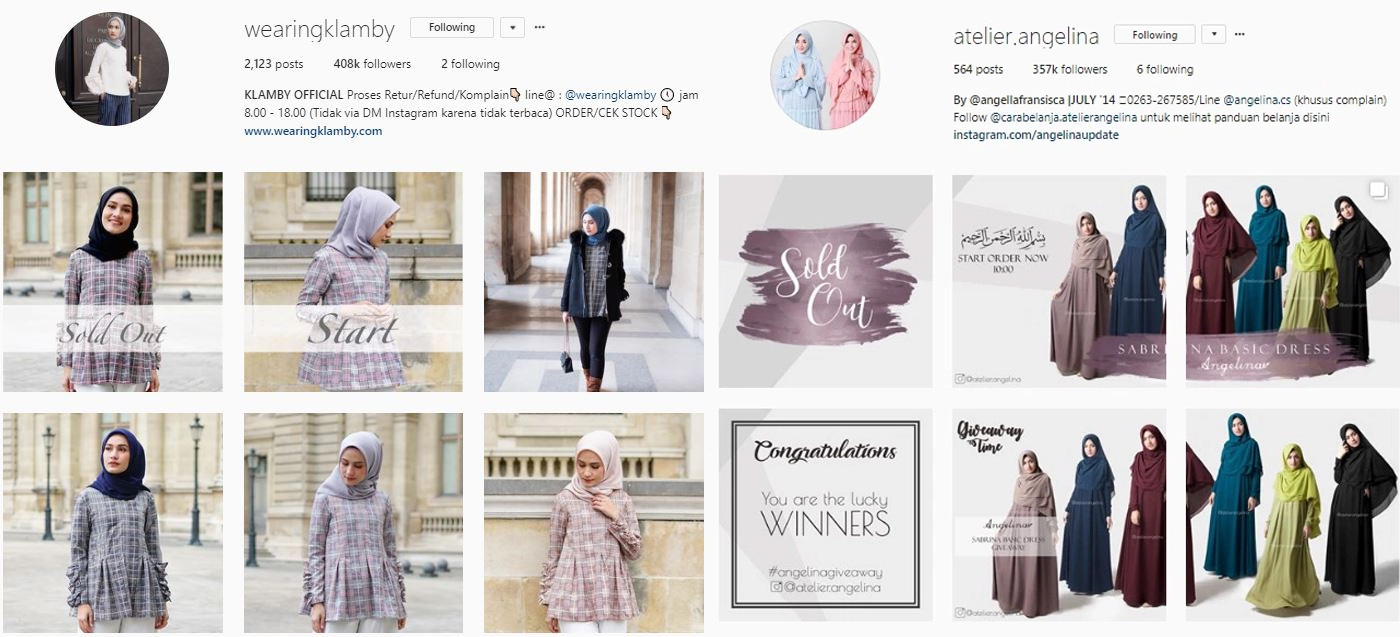Toggle the Following button for atelier.angelina
The image size is (1400, 637).
(x=1155, y=35)
